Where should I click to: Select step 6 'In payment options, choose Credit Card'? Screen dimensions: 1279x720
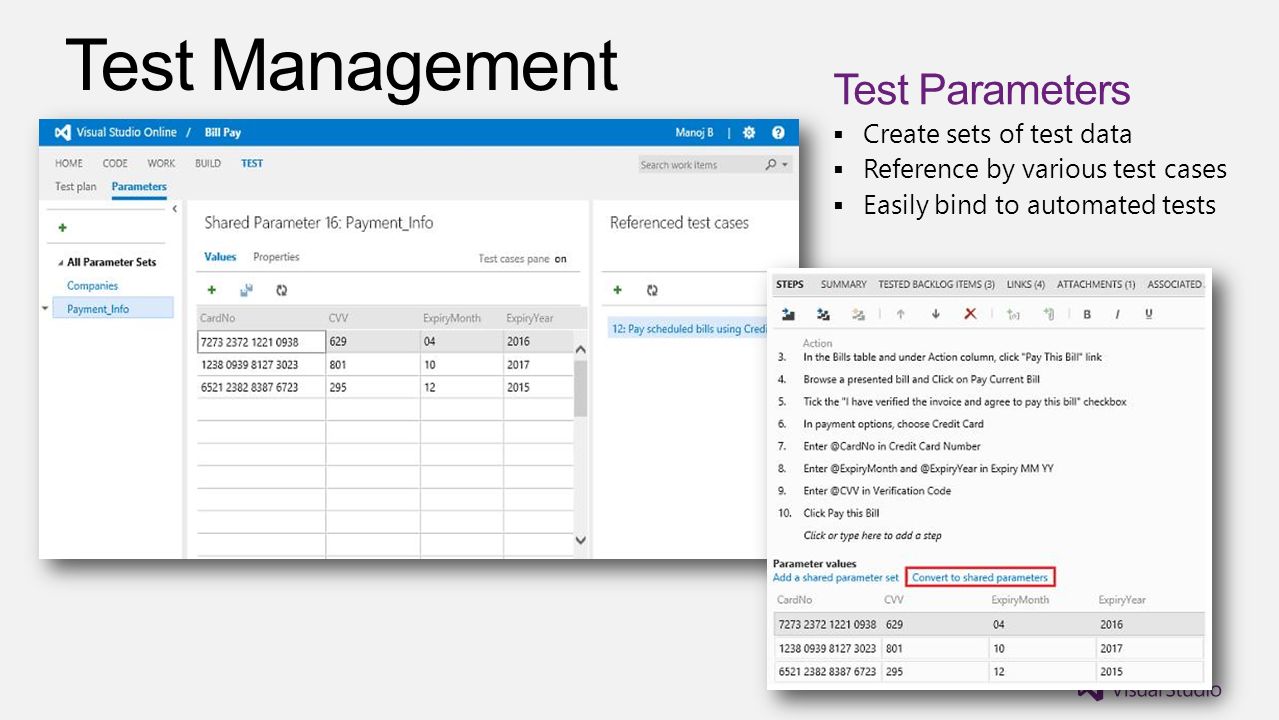click(x=893, y=424)
